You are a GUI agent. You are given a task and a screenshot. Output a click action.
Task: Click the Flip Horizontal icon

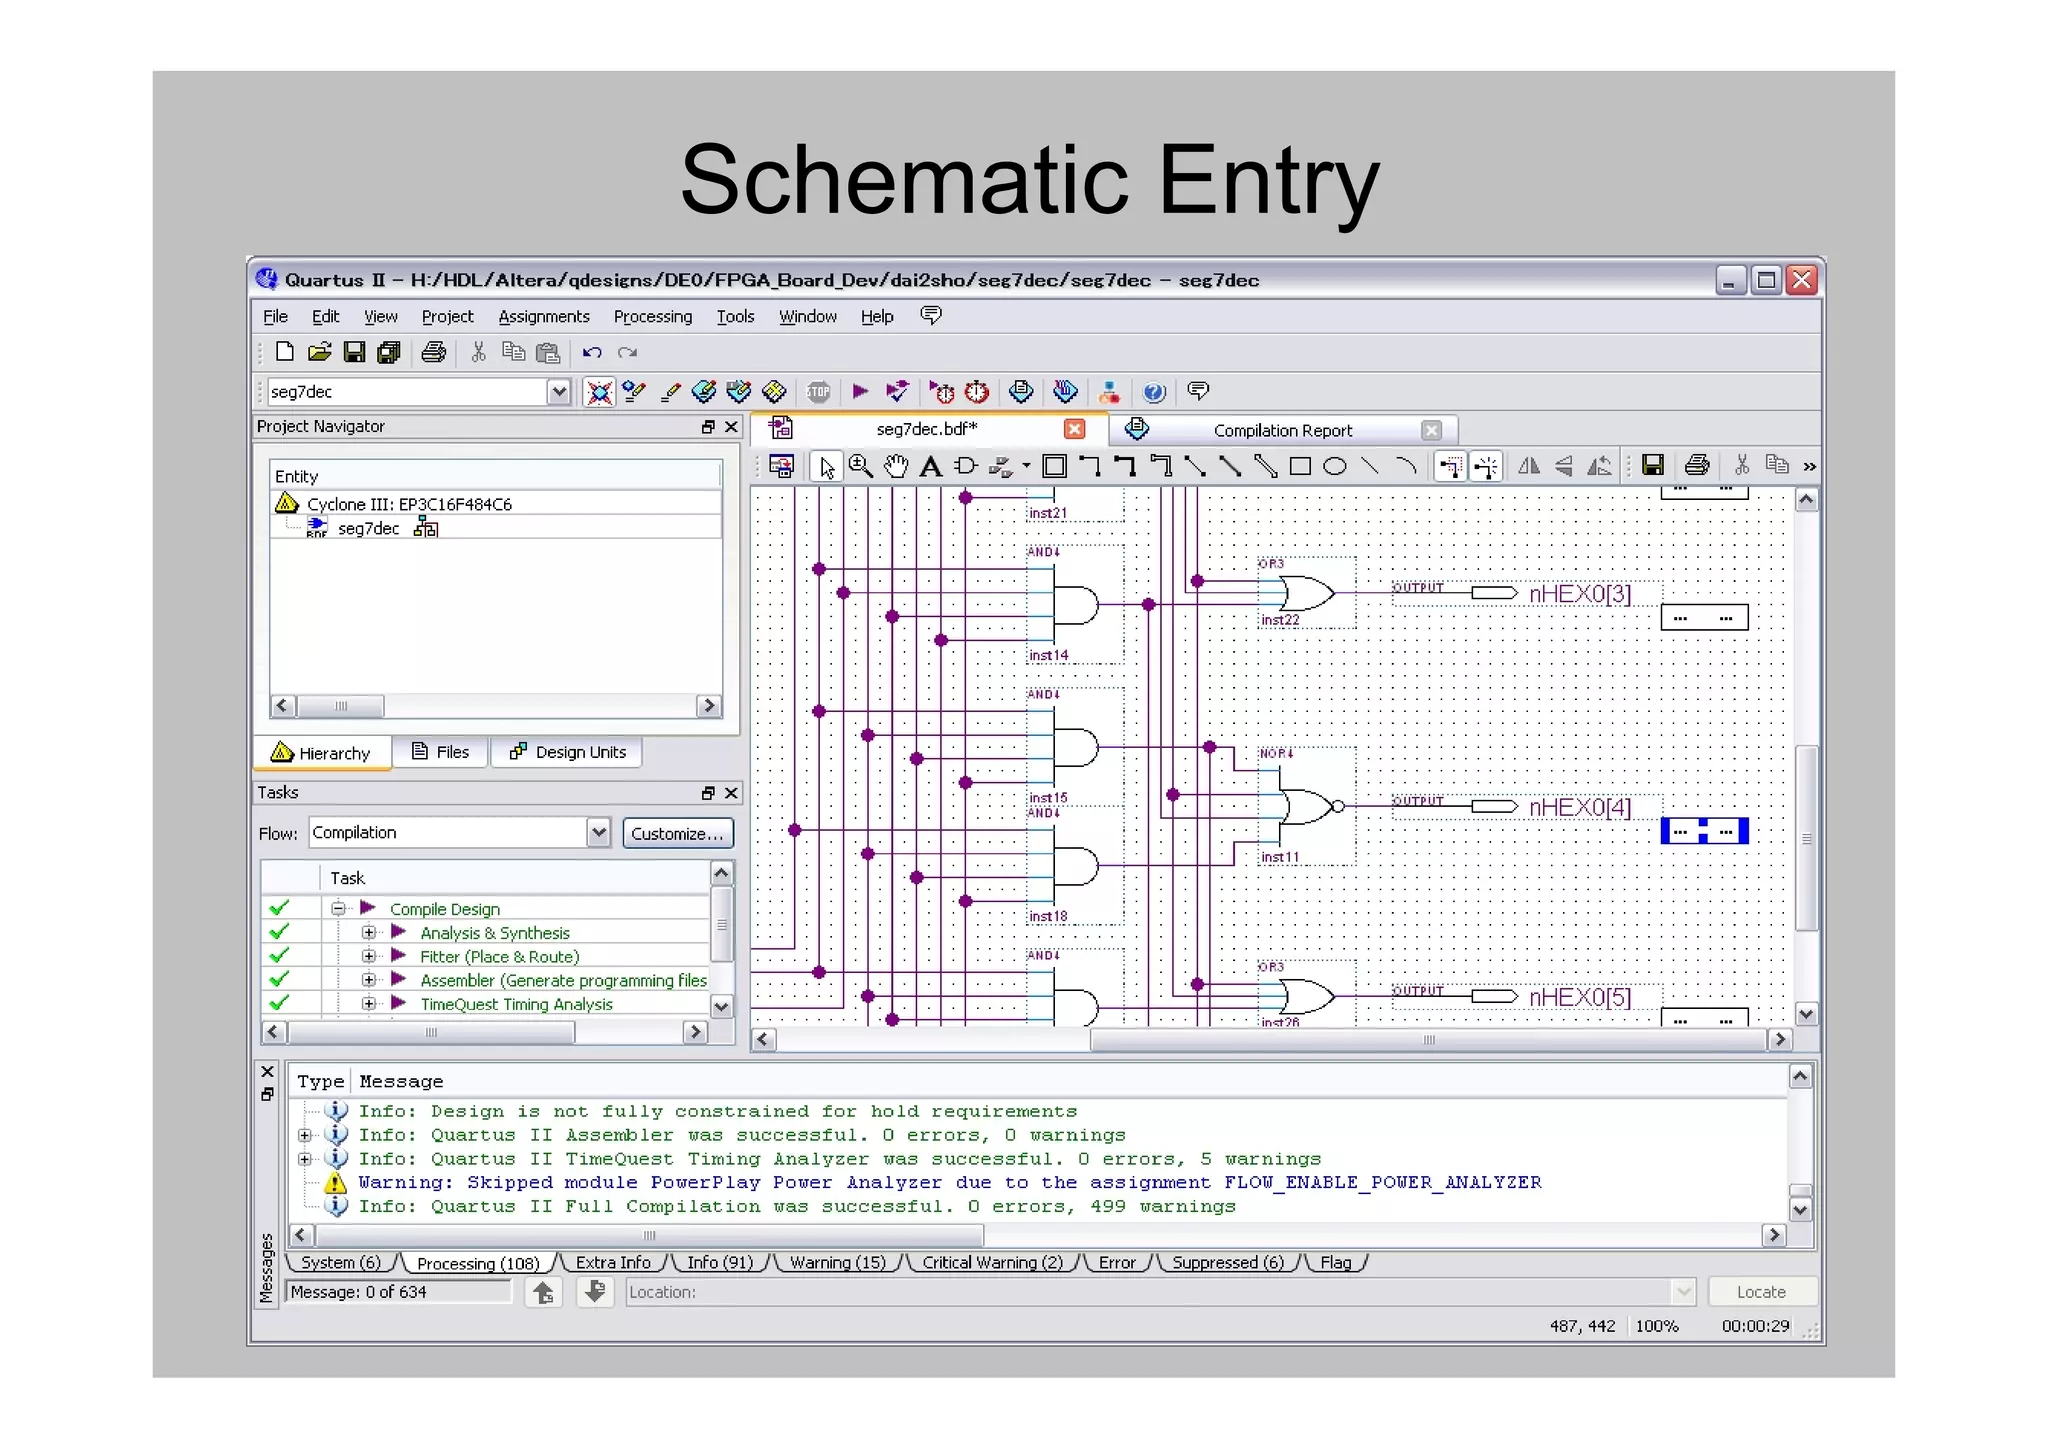[x=1529, y=466]
